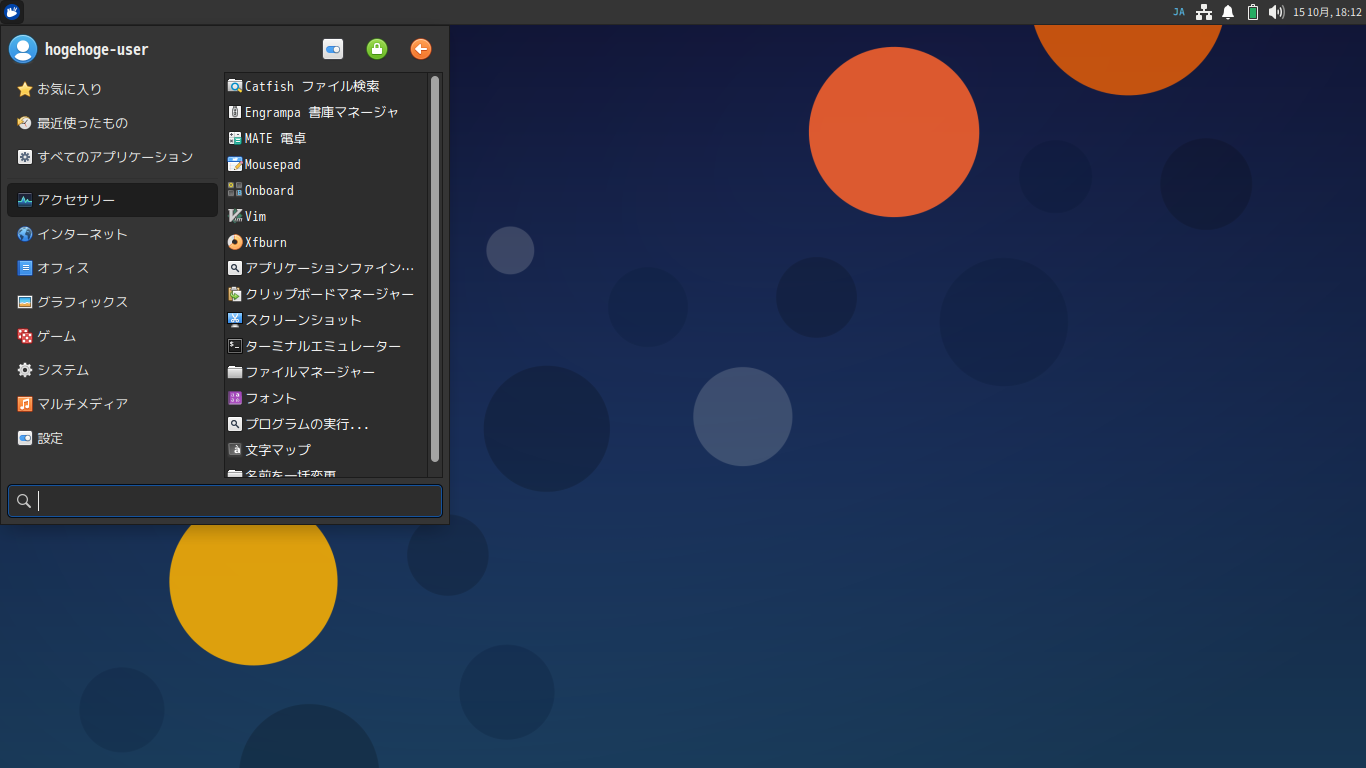Click the settings toggle icon near the username

pos(332,48)
